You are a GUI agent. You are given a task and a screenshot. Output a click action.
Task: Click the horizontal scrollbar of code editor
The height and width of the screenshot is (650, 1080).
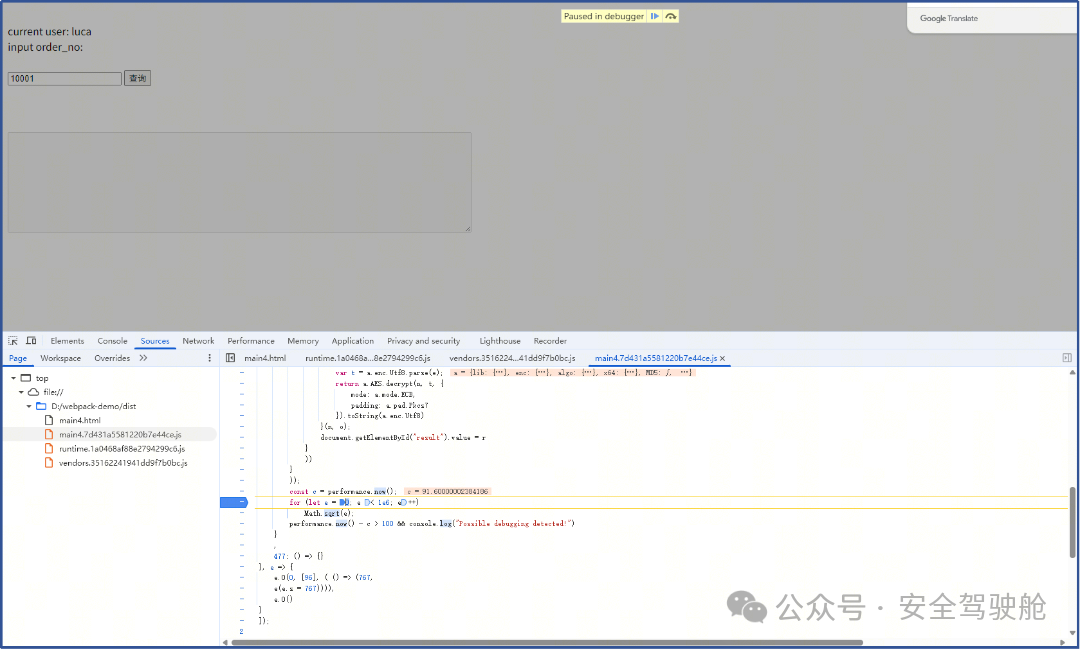546,643
